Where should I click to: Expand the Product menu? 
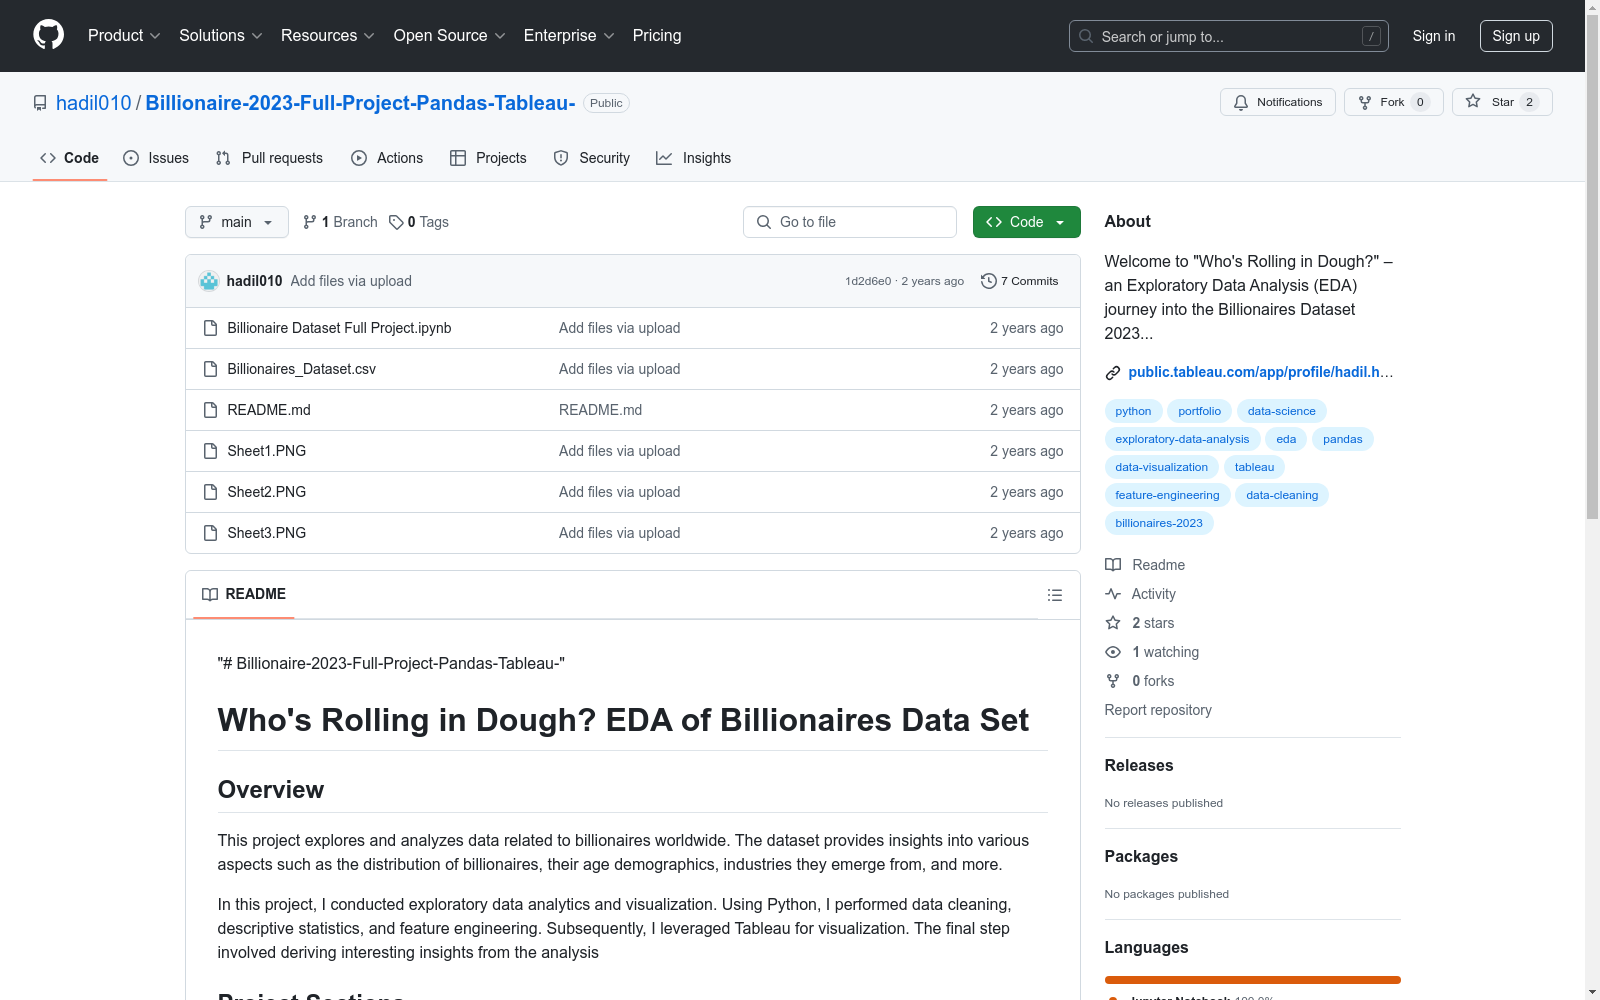[x=124, y=36]
